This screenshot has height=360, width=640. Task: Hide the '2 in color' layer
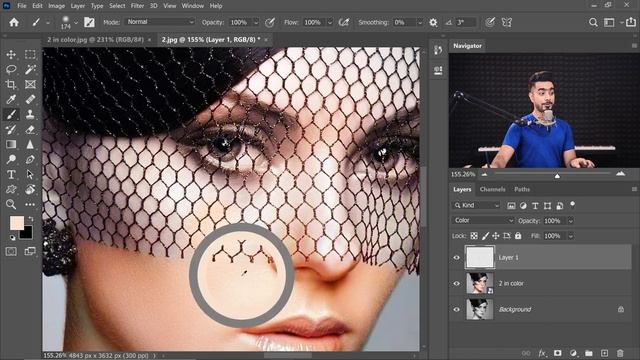(x=456, y=283)
